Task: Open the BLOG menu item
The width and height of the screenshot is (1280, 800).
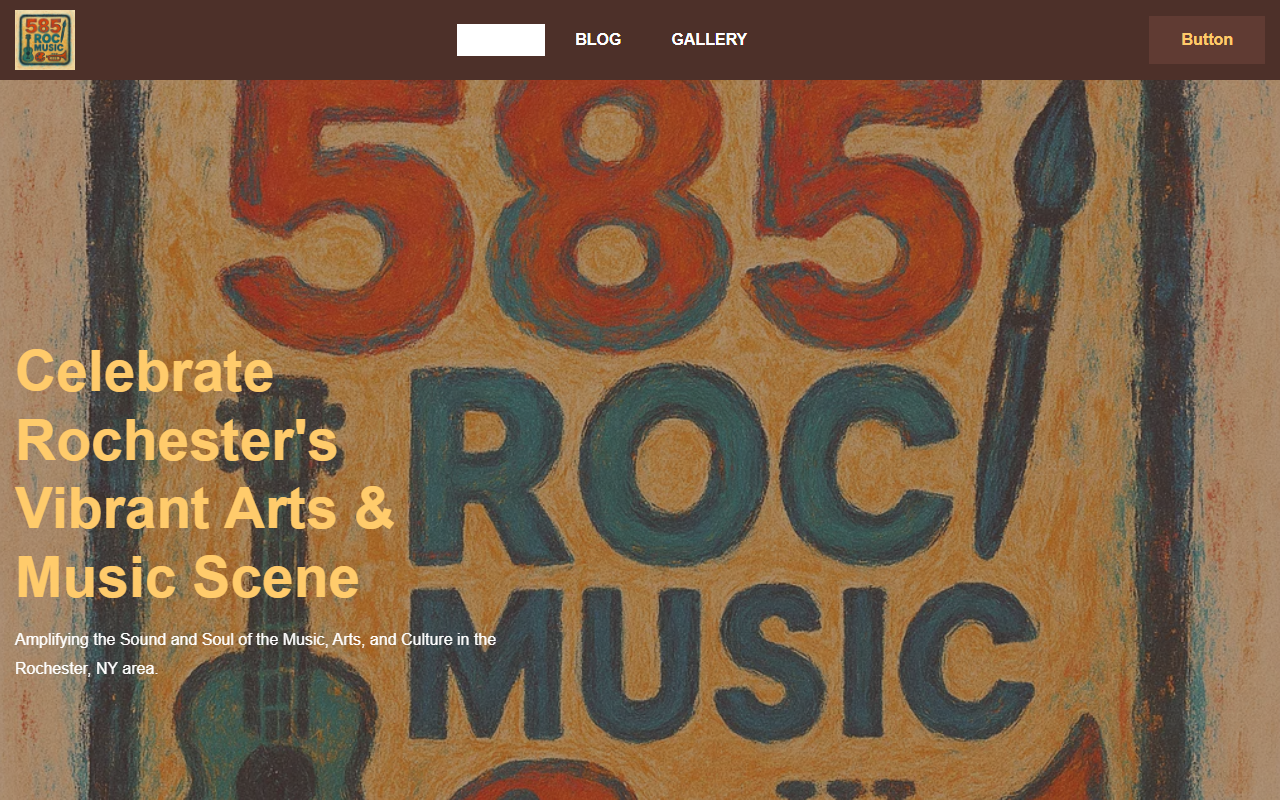Action: [598, 40]
